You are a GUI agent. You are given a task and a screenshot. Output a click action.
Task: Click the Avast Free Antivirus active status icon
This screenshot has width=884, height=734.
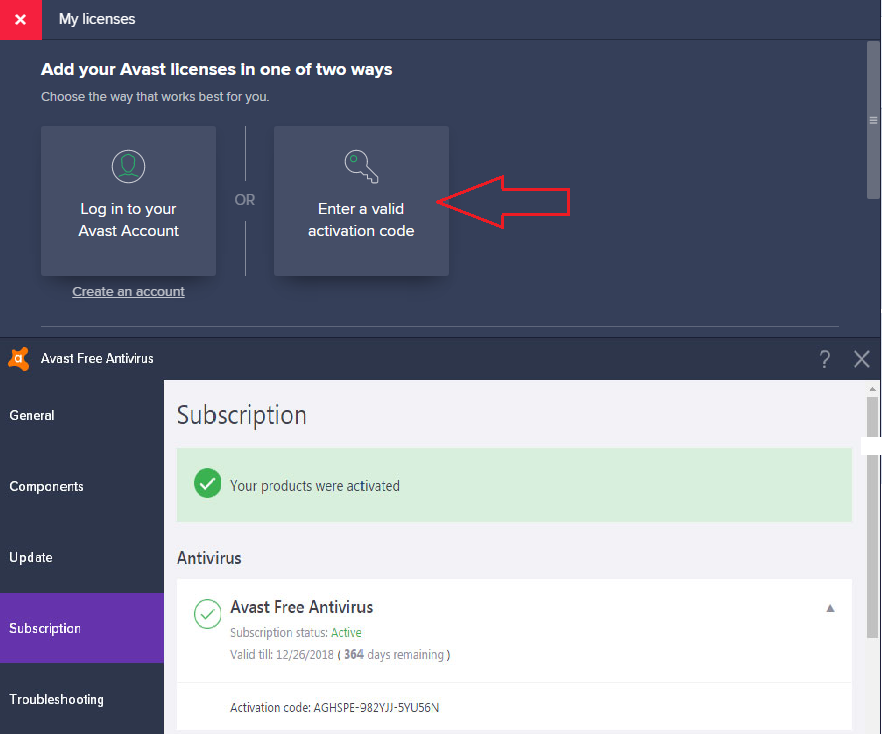tap(207, 614)
